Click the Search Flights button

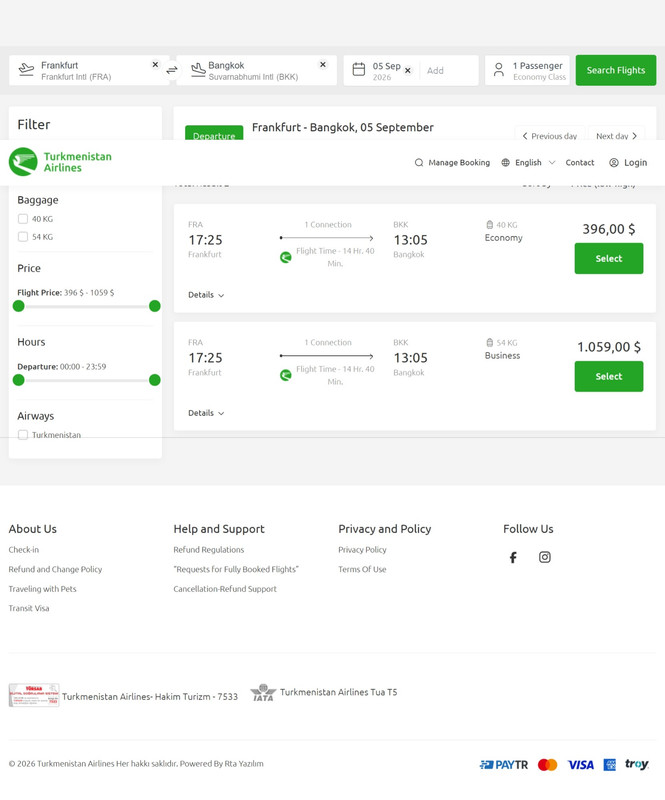(x=616, y=70)
